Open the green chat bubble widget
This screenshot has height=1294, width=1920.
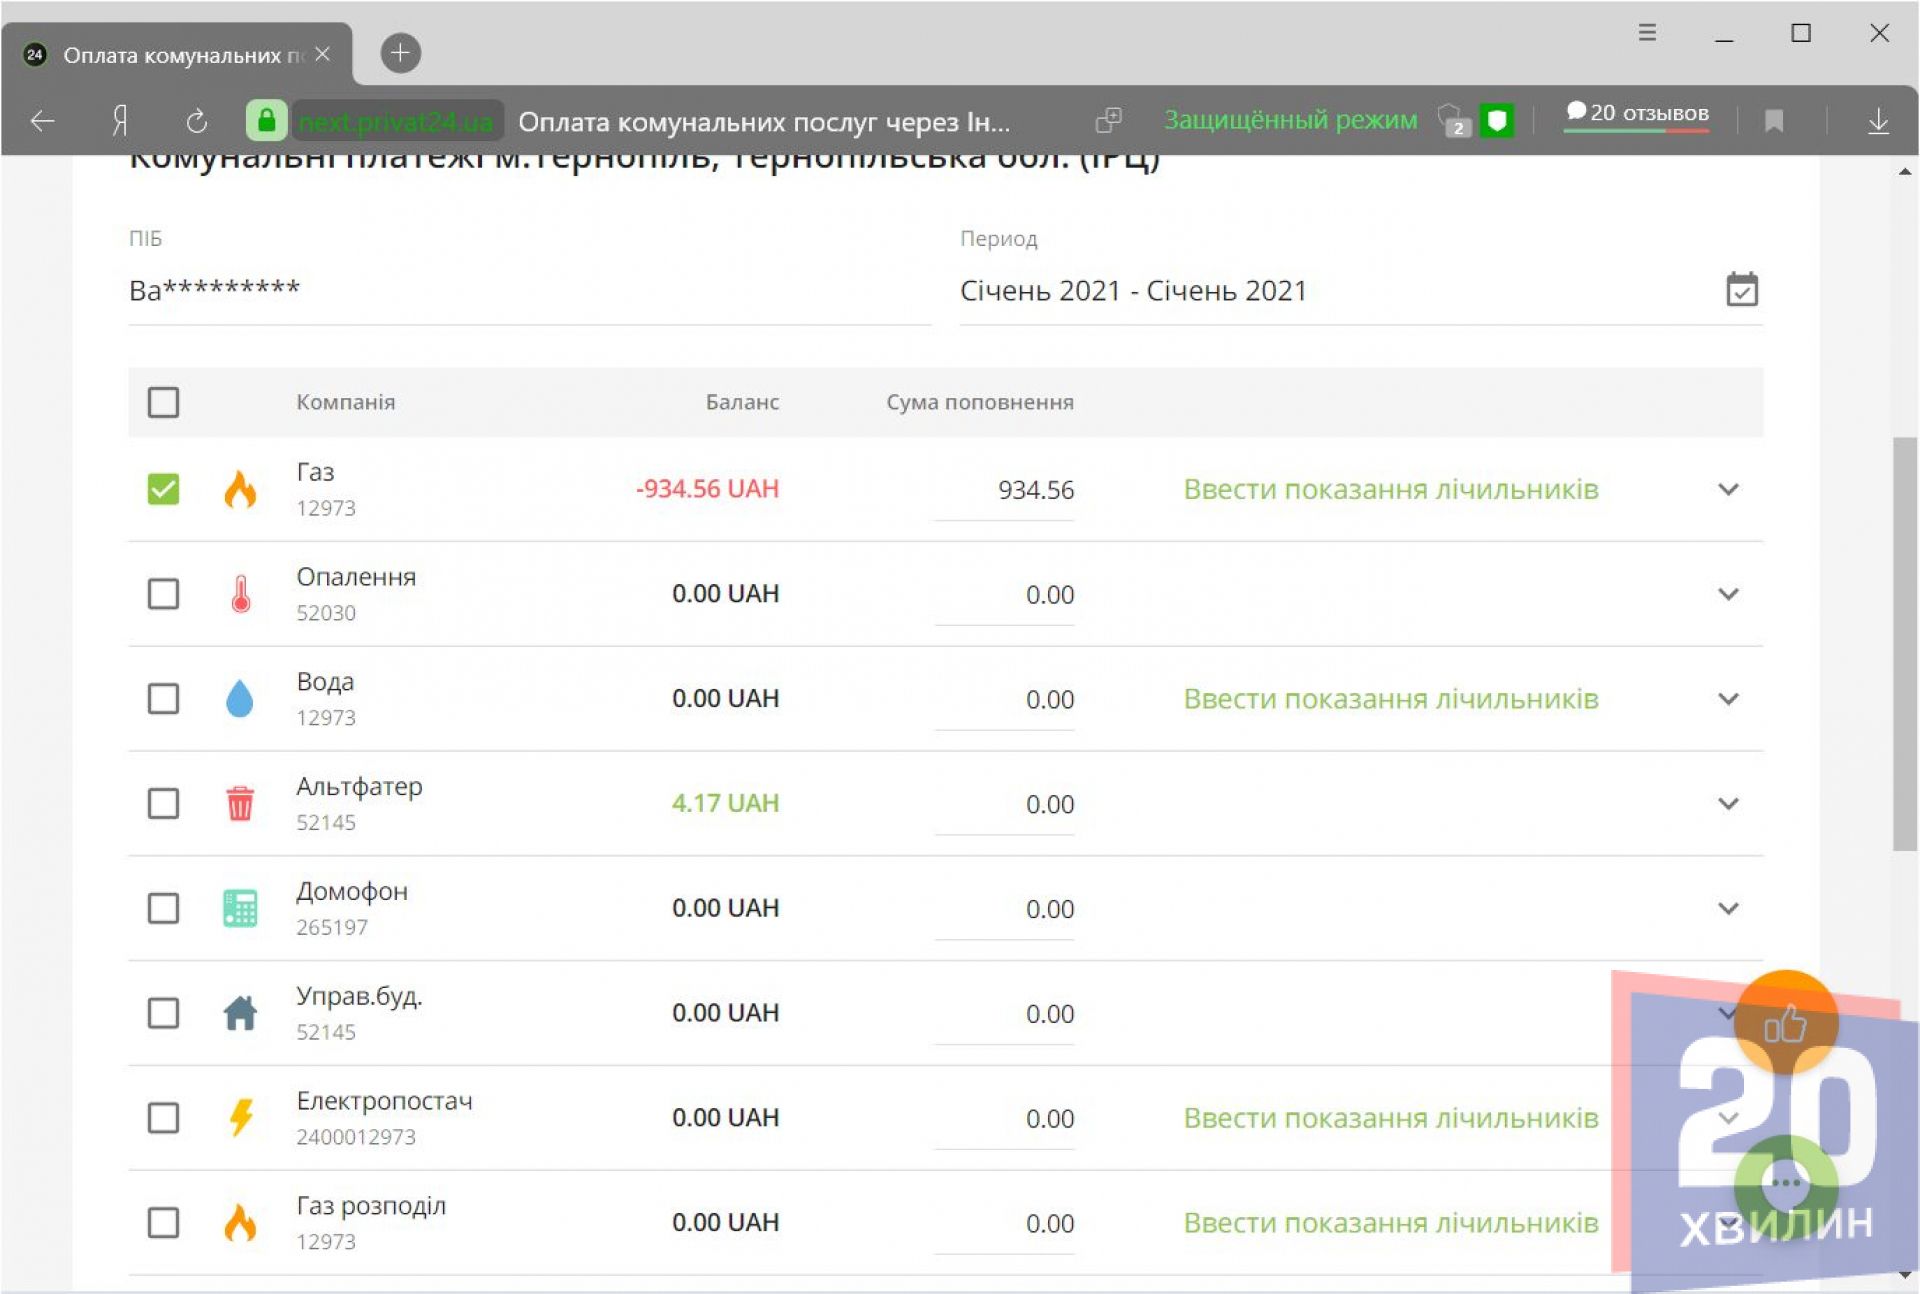pos(1785,1182)
